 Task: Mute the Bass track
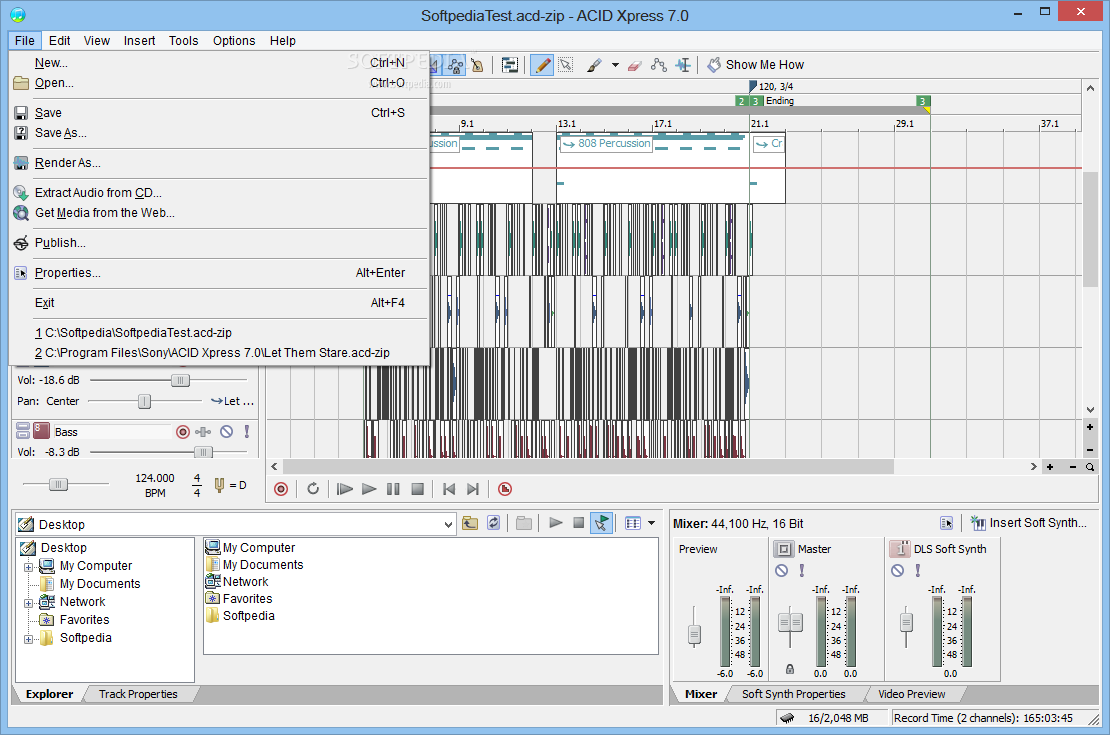tap(227, 432)
